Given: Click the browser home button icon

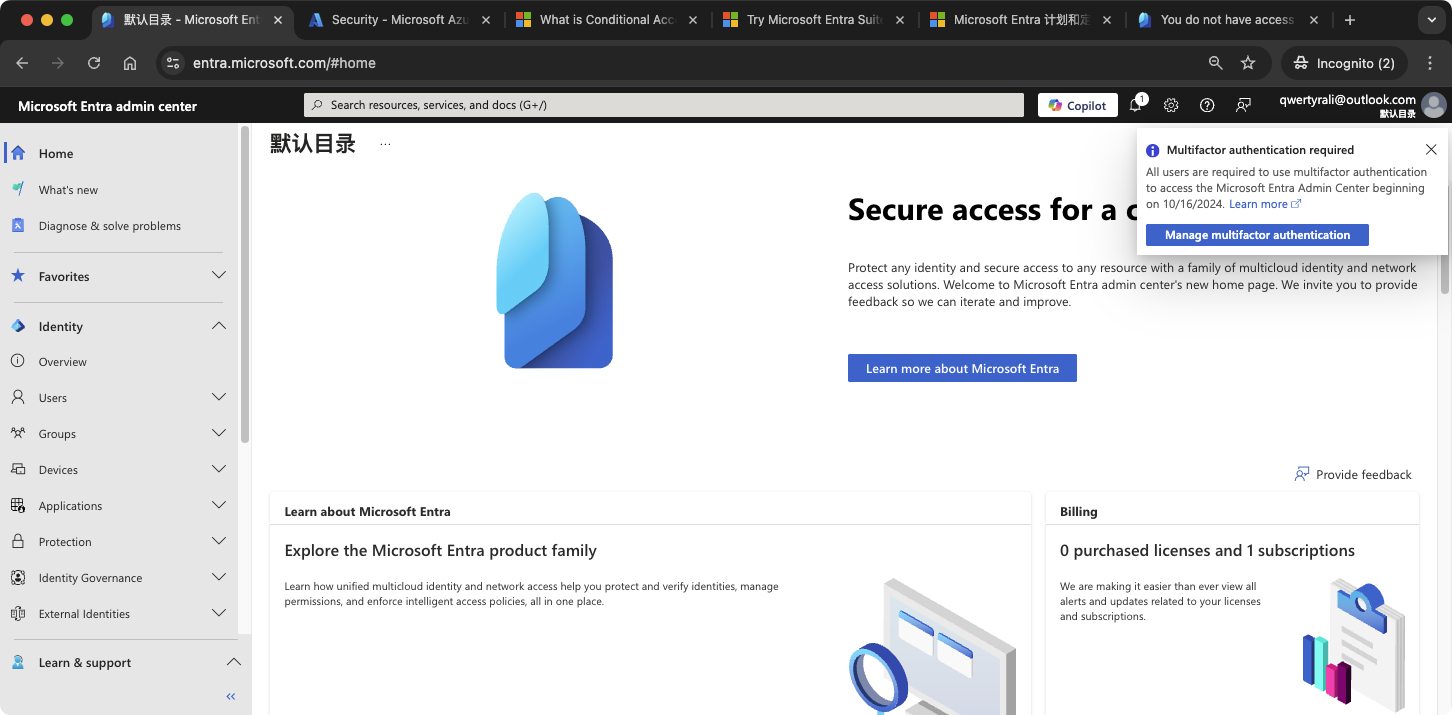Looking at the screenshot, I should click(130, 63).
